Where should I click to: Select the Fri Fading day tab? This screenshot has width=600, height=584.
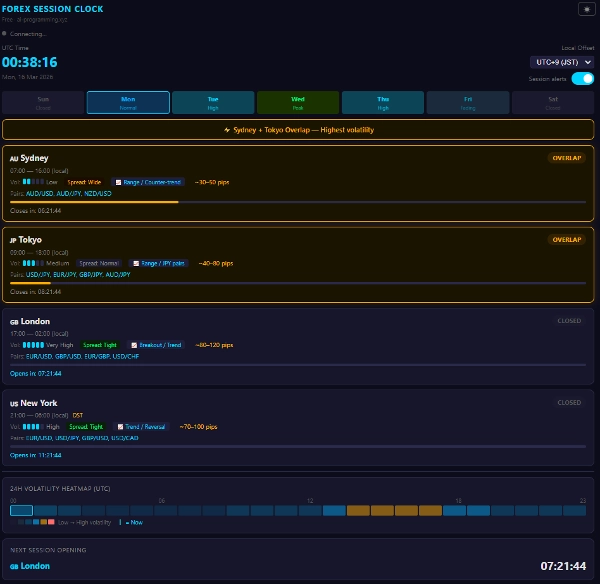[468, 103]
